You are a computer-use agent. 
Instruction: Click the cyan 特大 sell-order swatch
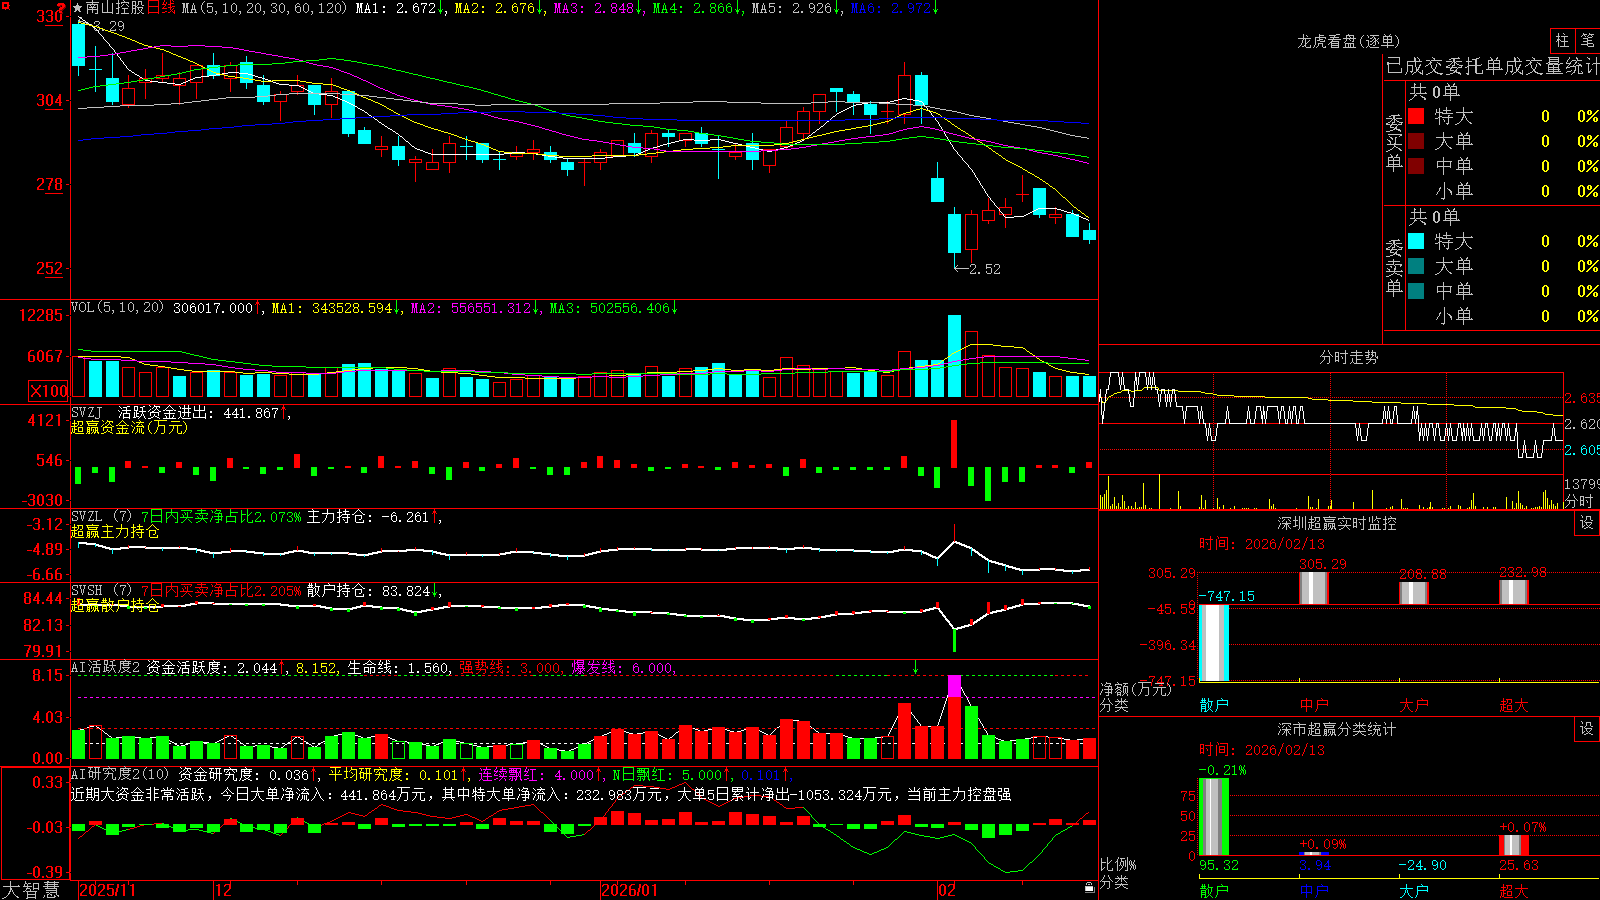1416,241
